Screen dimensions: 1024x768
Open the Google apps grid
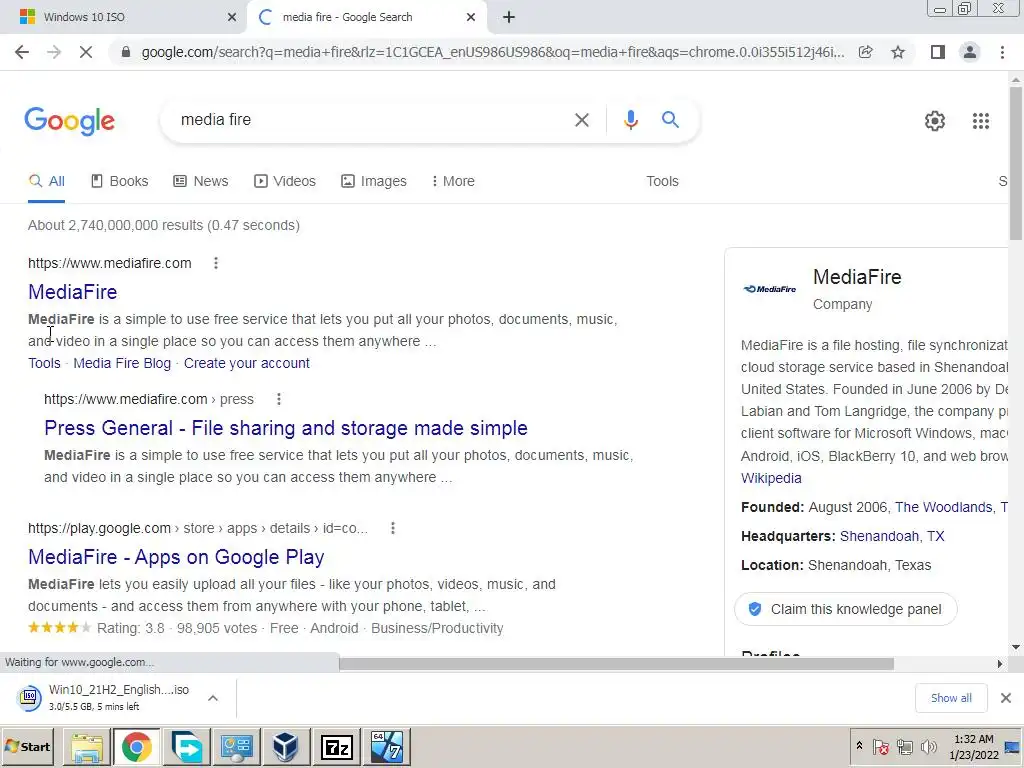click(x=981, y=121)
